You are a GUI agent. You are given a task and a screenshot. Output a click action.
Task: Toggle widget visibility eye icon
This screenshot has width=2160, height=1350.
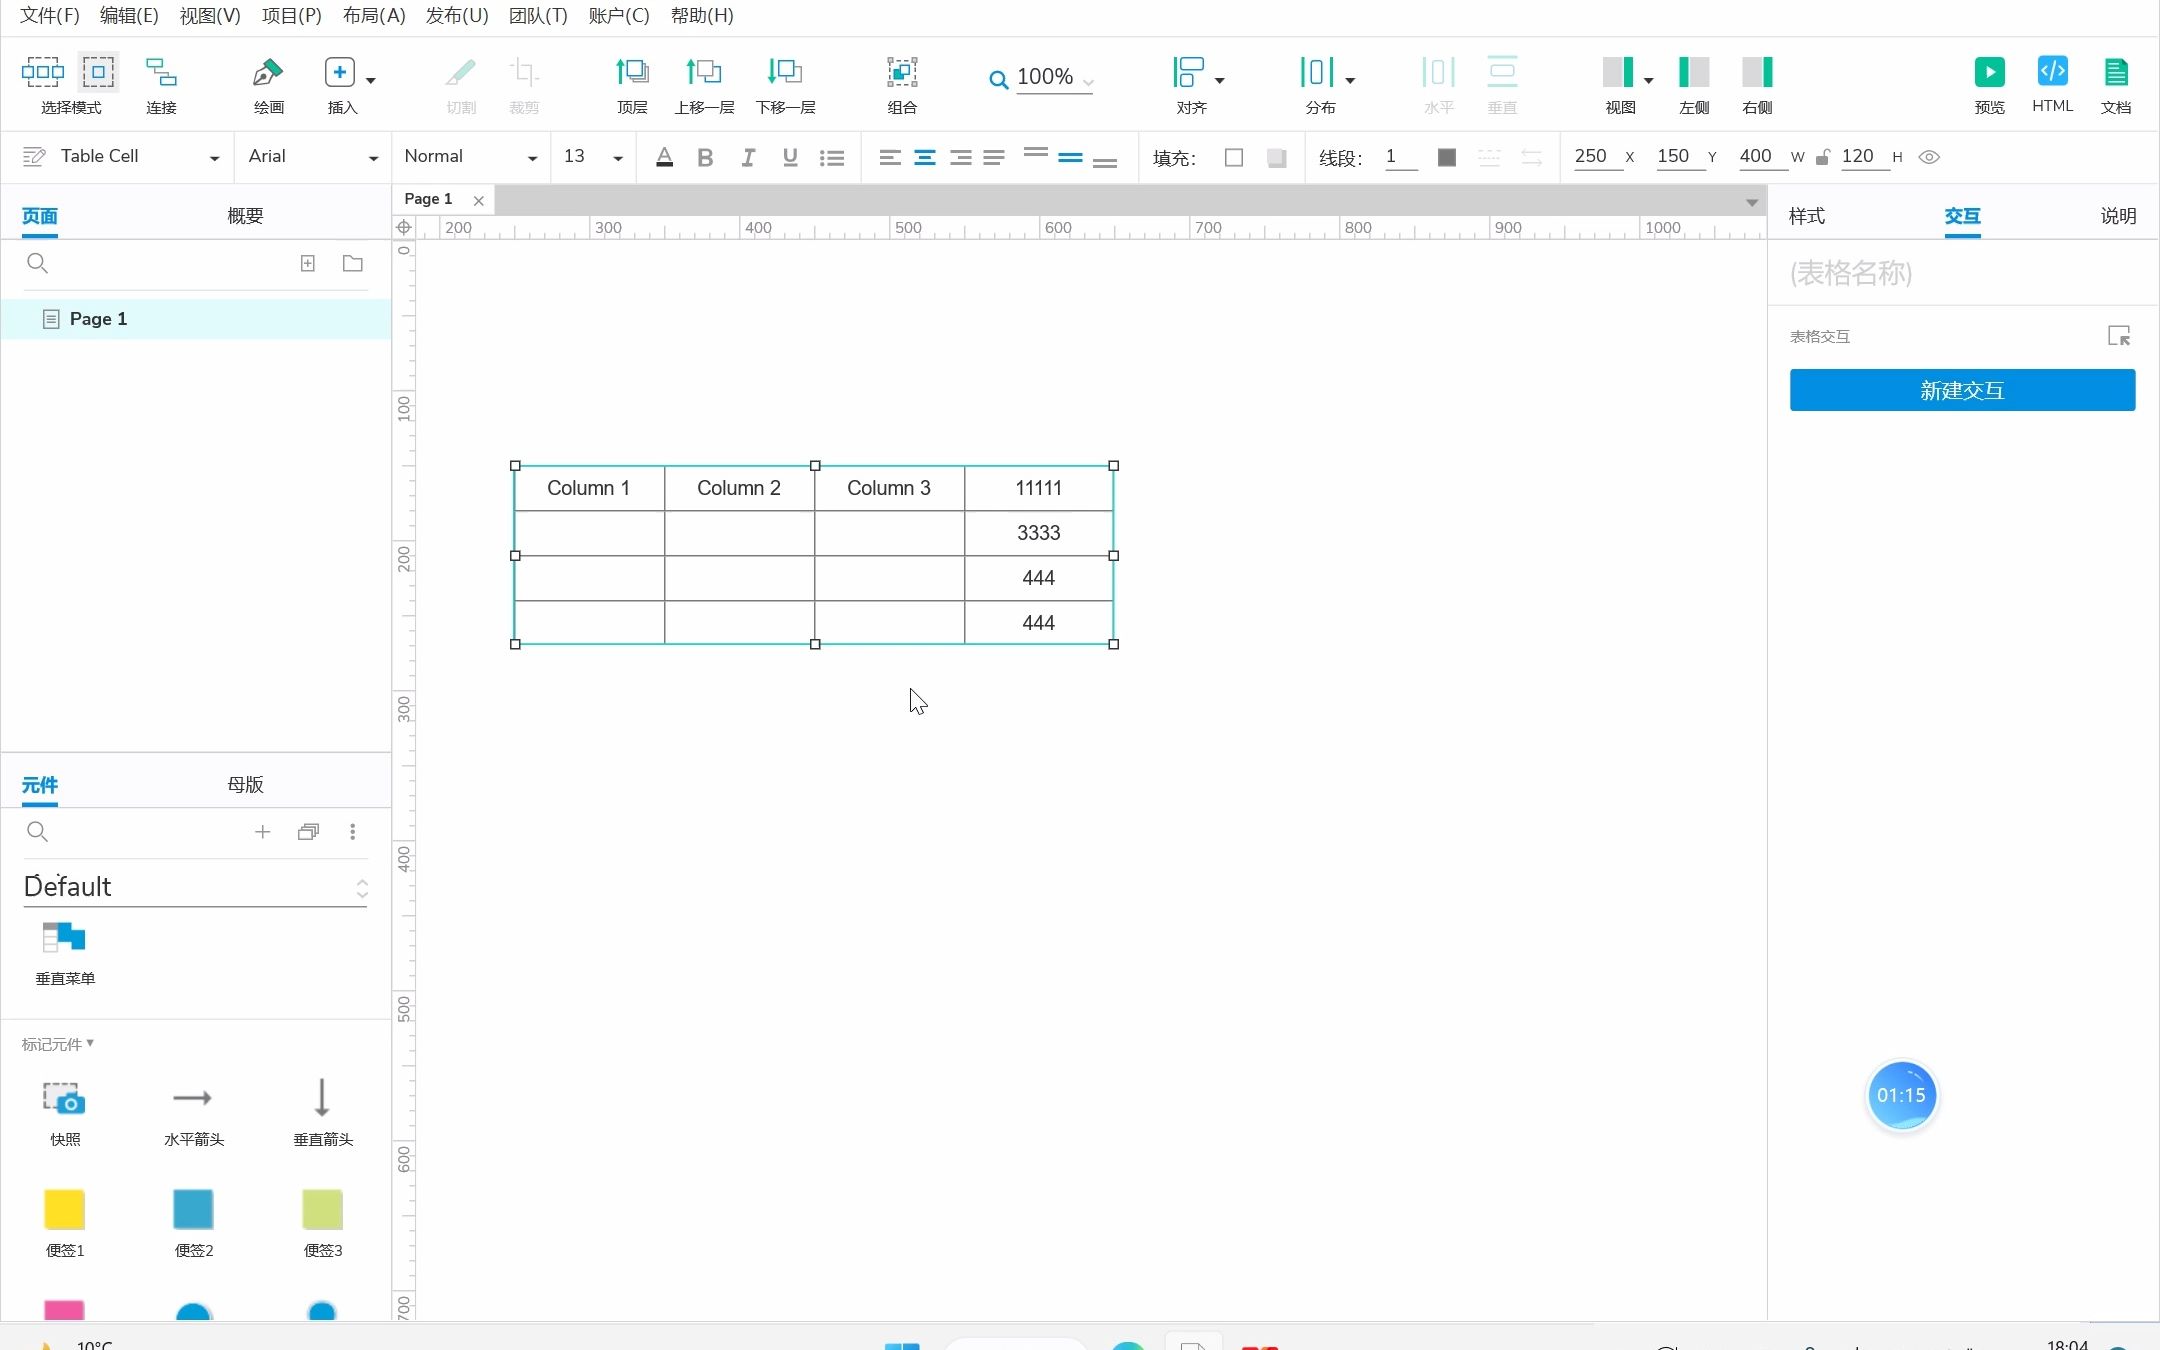click(x=1929, y=157)
